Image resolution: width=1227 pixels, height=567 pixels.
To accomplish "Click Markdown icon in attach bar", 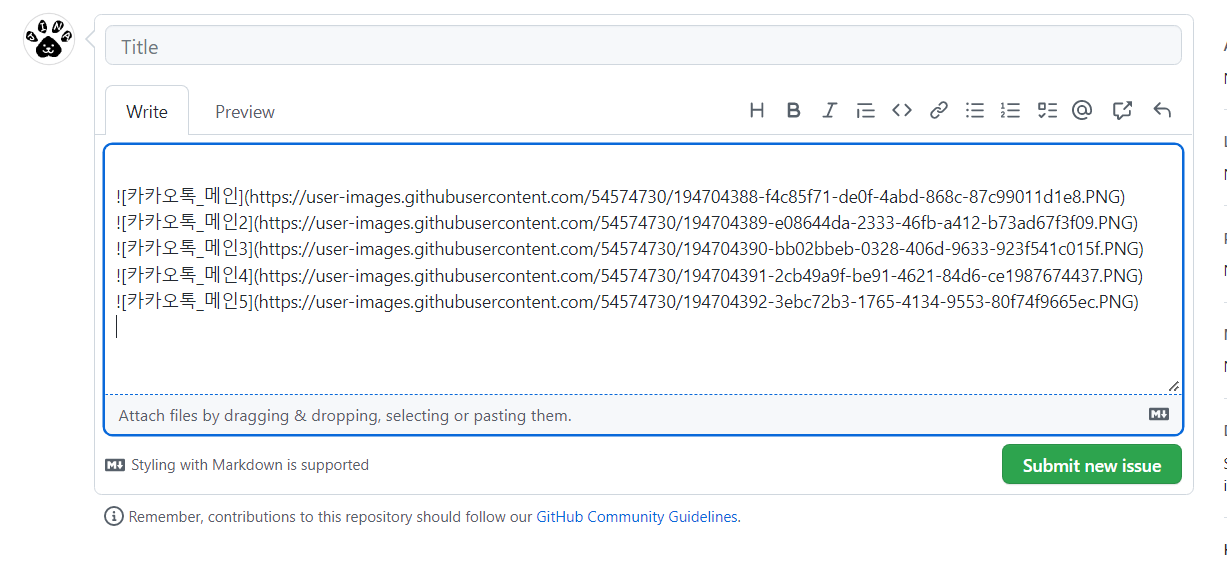I will click(x=1159, y=414).
